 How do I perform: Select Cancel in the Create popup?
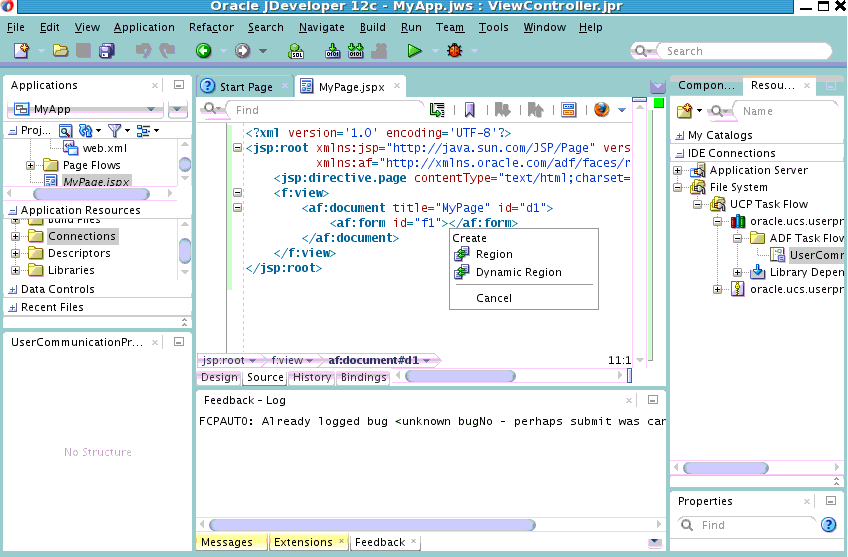494,298
